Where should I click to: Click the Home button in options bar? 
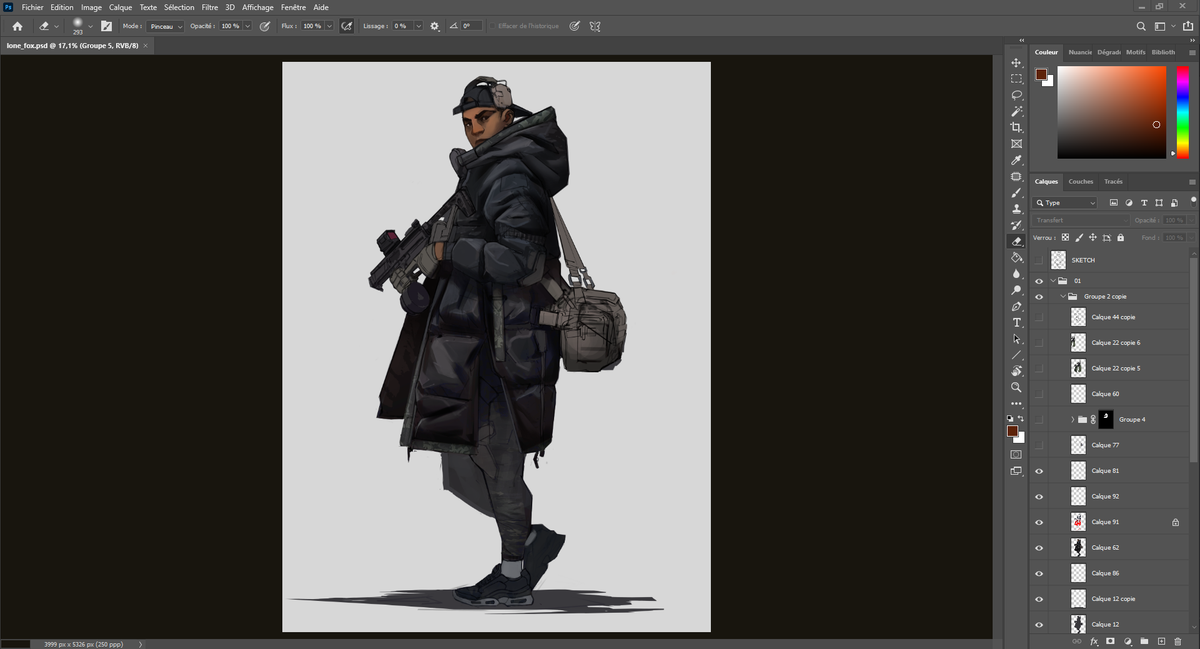(x=17, y=26)
